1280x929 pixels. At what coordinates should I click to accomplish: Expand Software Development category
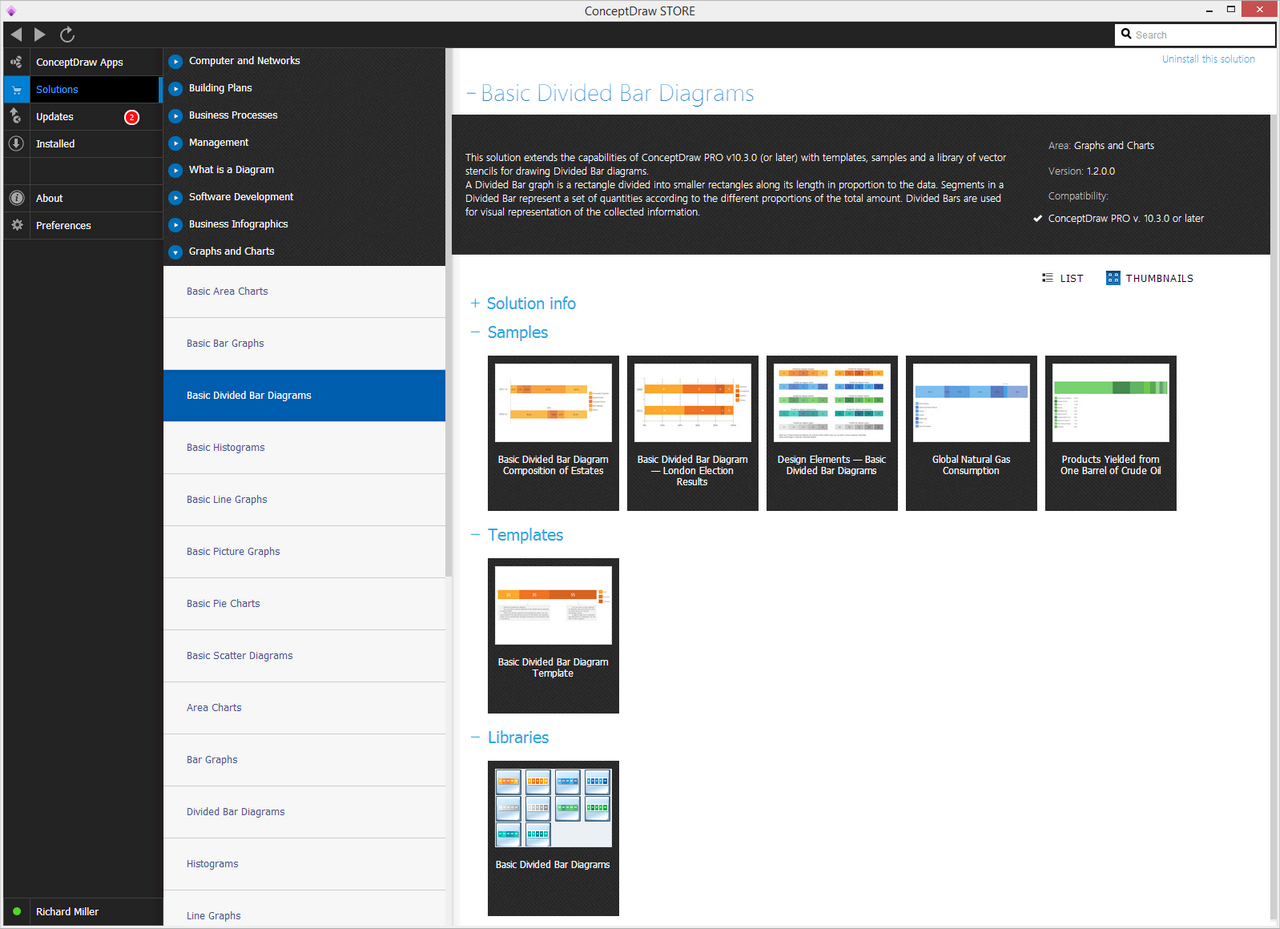[x=176, y=197]
